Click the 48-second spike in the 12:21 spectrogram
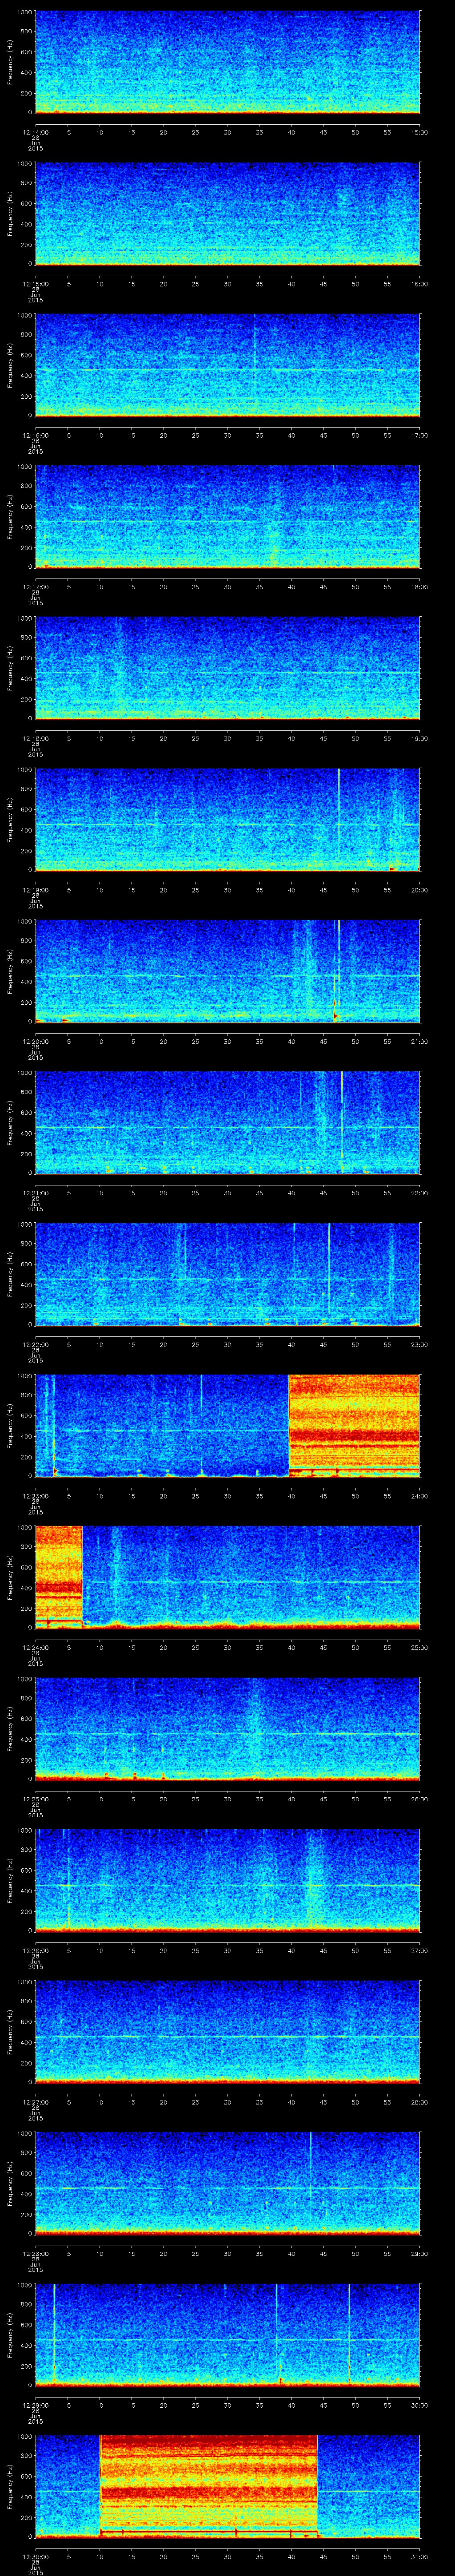Viewport: 455px width, 2576px height. pyautogui.click(x=342, y=1120)
